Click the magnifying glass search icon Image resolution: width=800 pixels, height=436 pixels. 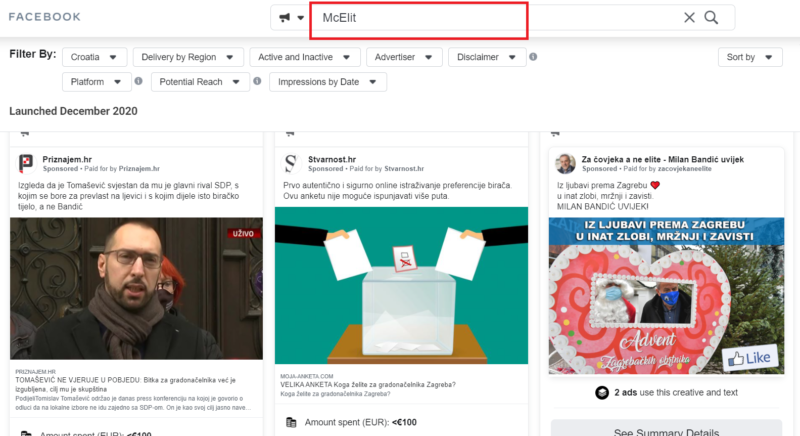711,18
